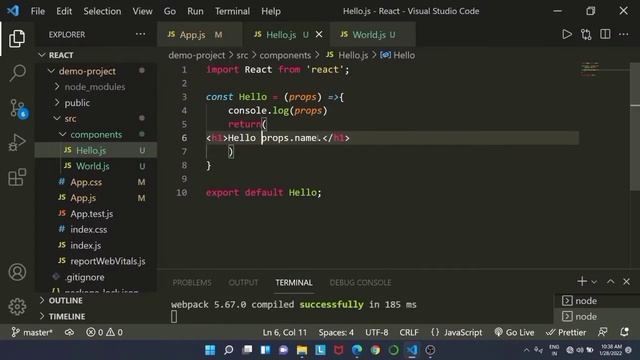This screenshot has height=360, width=640.
Task: Open the Extensions view
Action: coord(17,177)
